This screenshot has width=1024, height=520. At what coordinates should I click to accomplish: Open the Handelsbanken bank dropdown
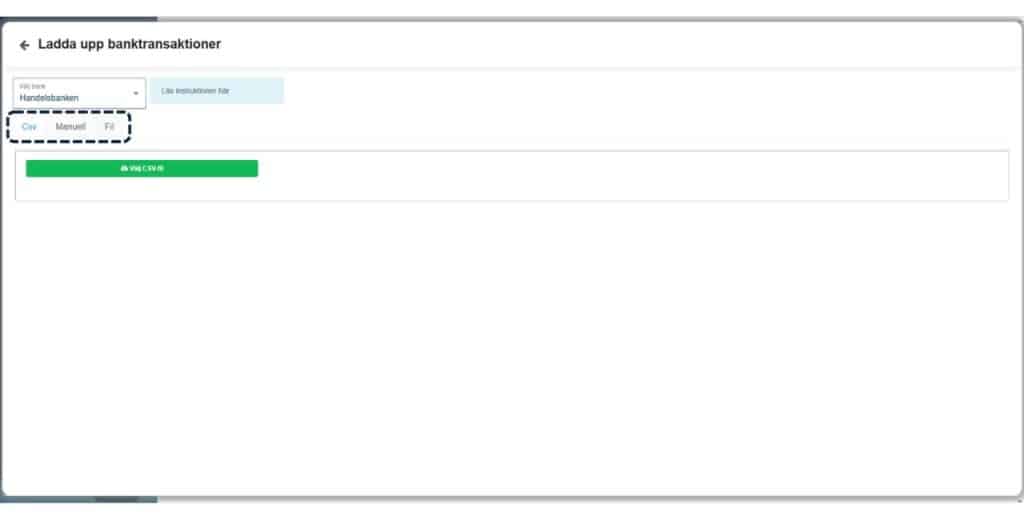(x=79, y=93)
